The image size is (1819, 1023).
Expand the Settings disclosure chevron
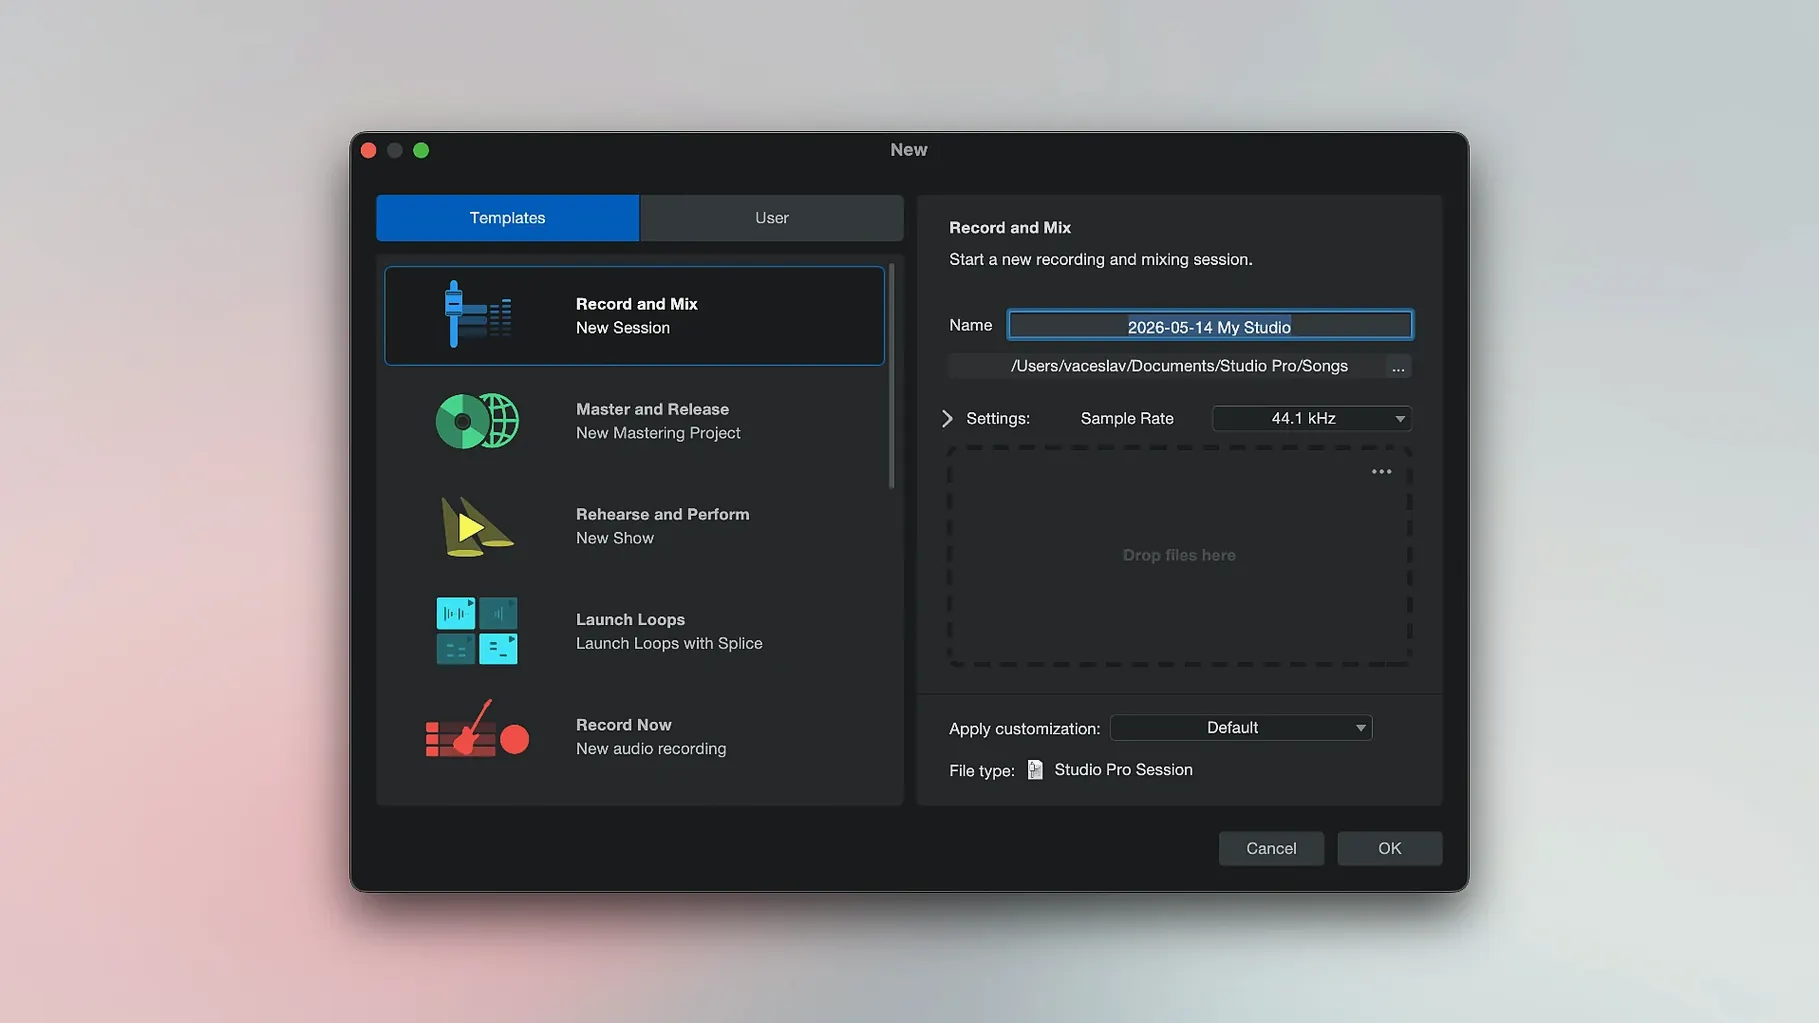point(947,419)
